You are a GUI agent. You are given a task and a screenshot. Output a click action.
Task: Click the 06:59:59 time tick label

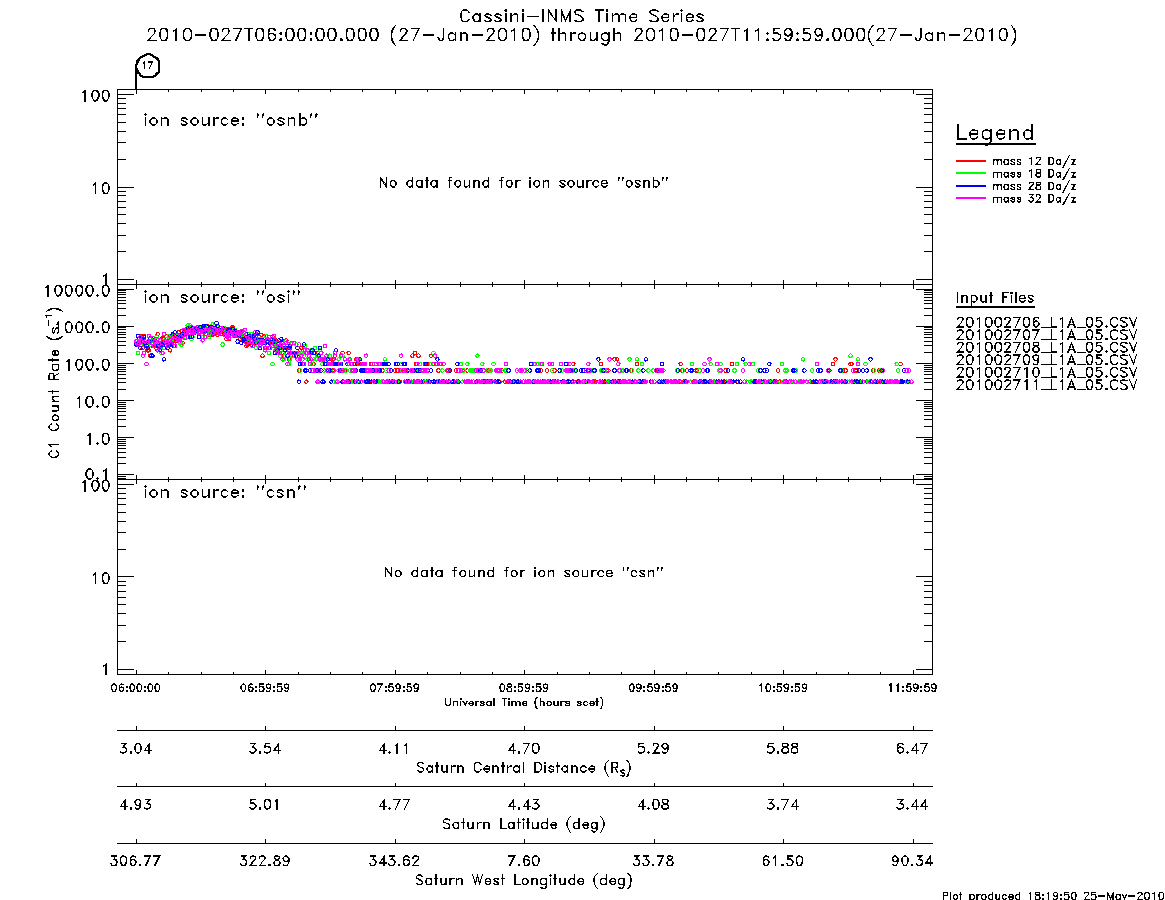pos(265,688)
